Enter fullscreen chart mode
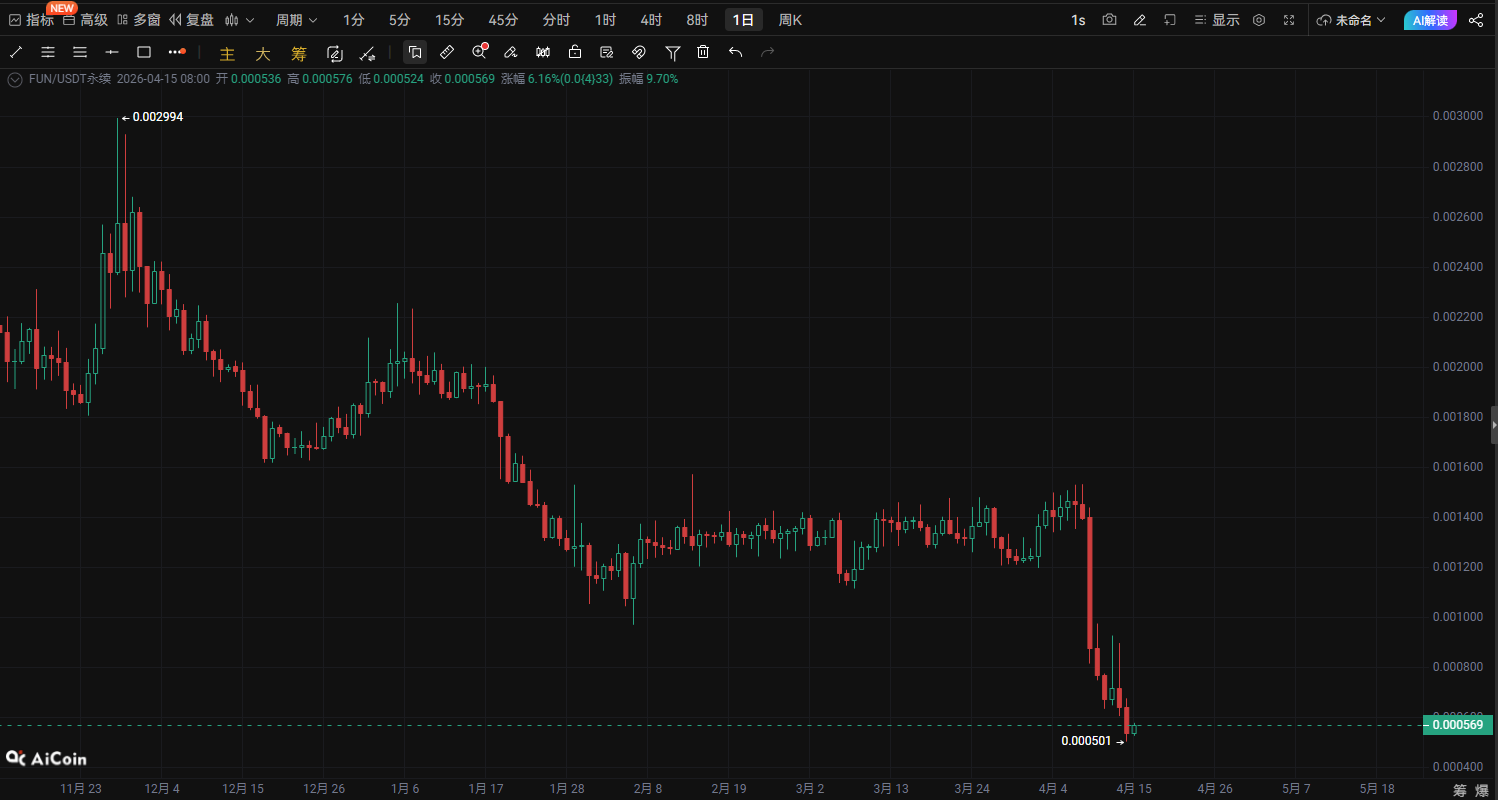This screenshot has height=800, width=1498. pos(1289,20)
